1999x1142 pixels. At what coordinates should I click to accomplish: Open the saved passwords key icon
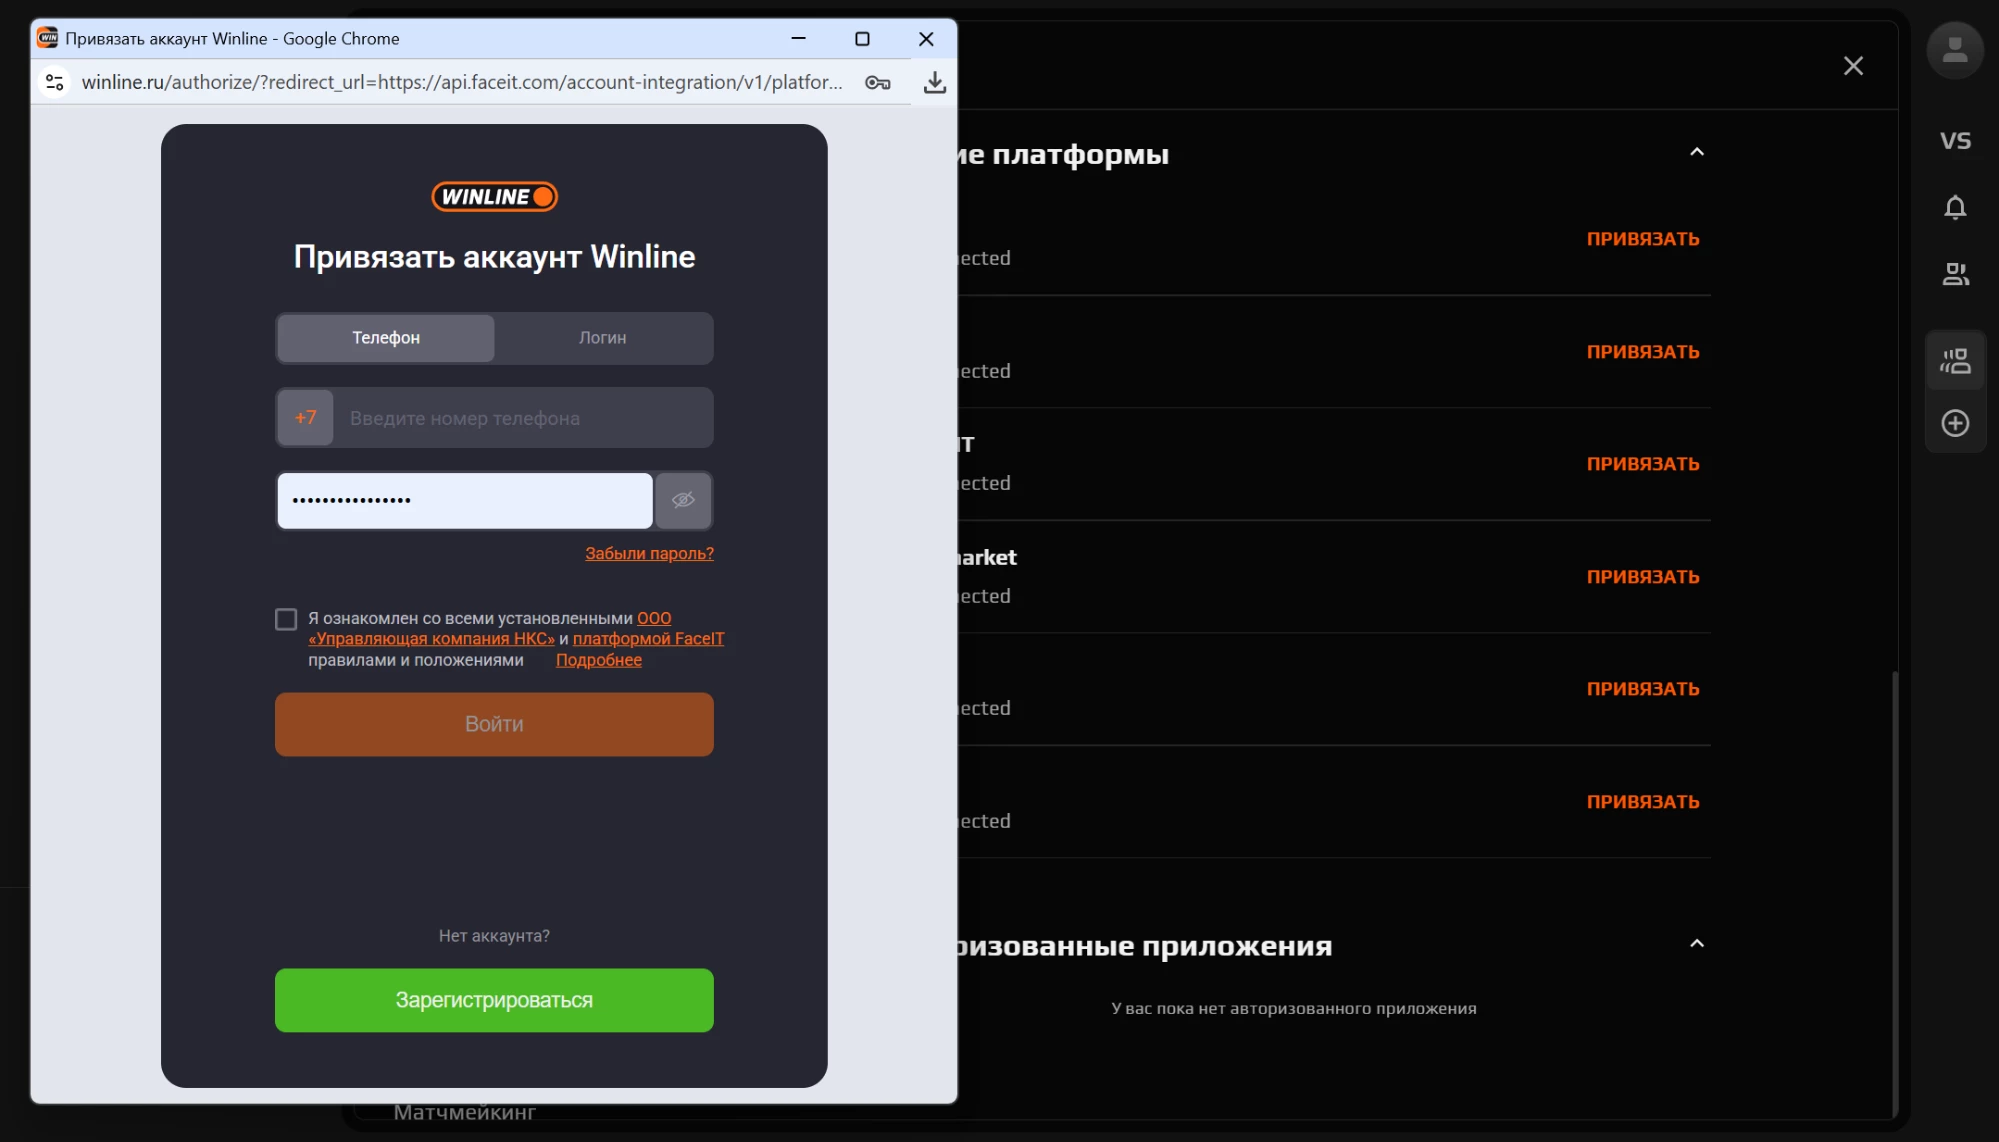[878, 83]
